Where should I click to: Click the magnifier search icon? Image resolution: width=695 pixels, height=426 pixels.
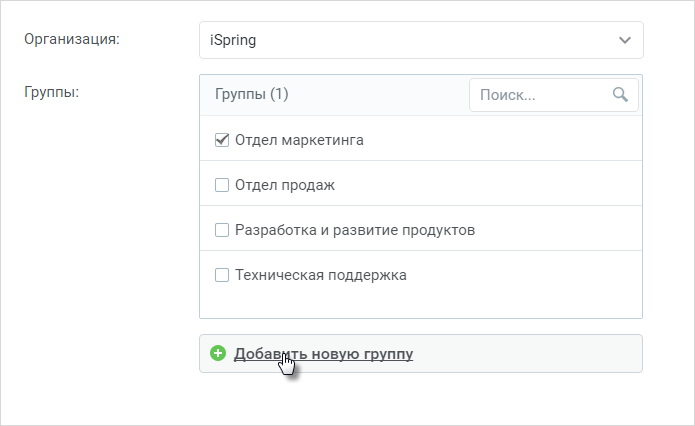click(x=620, y=94)
